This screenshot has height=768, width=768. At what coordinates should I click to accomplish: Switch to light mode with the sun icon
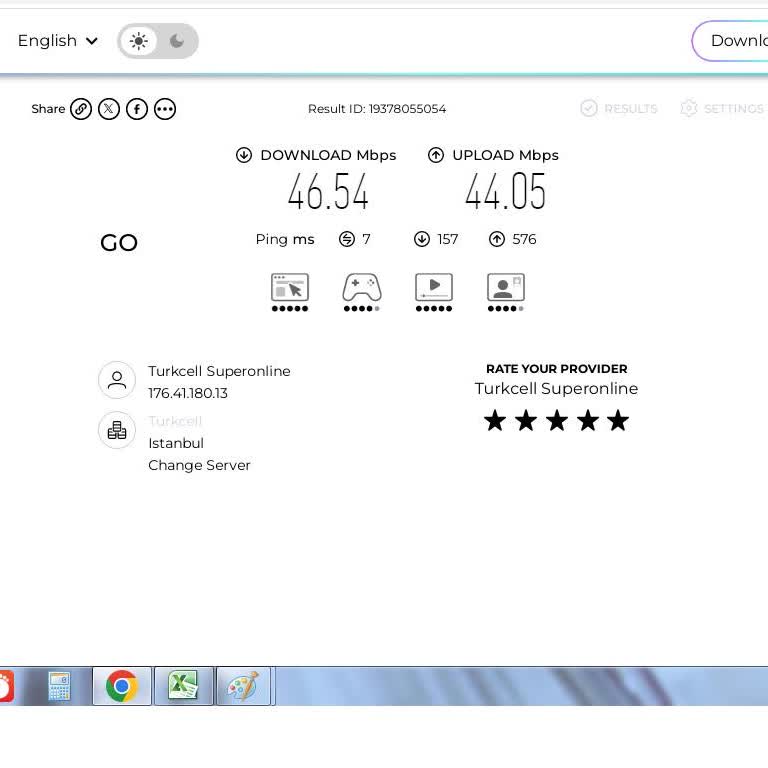139,41
